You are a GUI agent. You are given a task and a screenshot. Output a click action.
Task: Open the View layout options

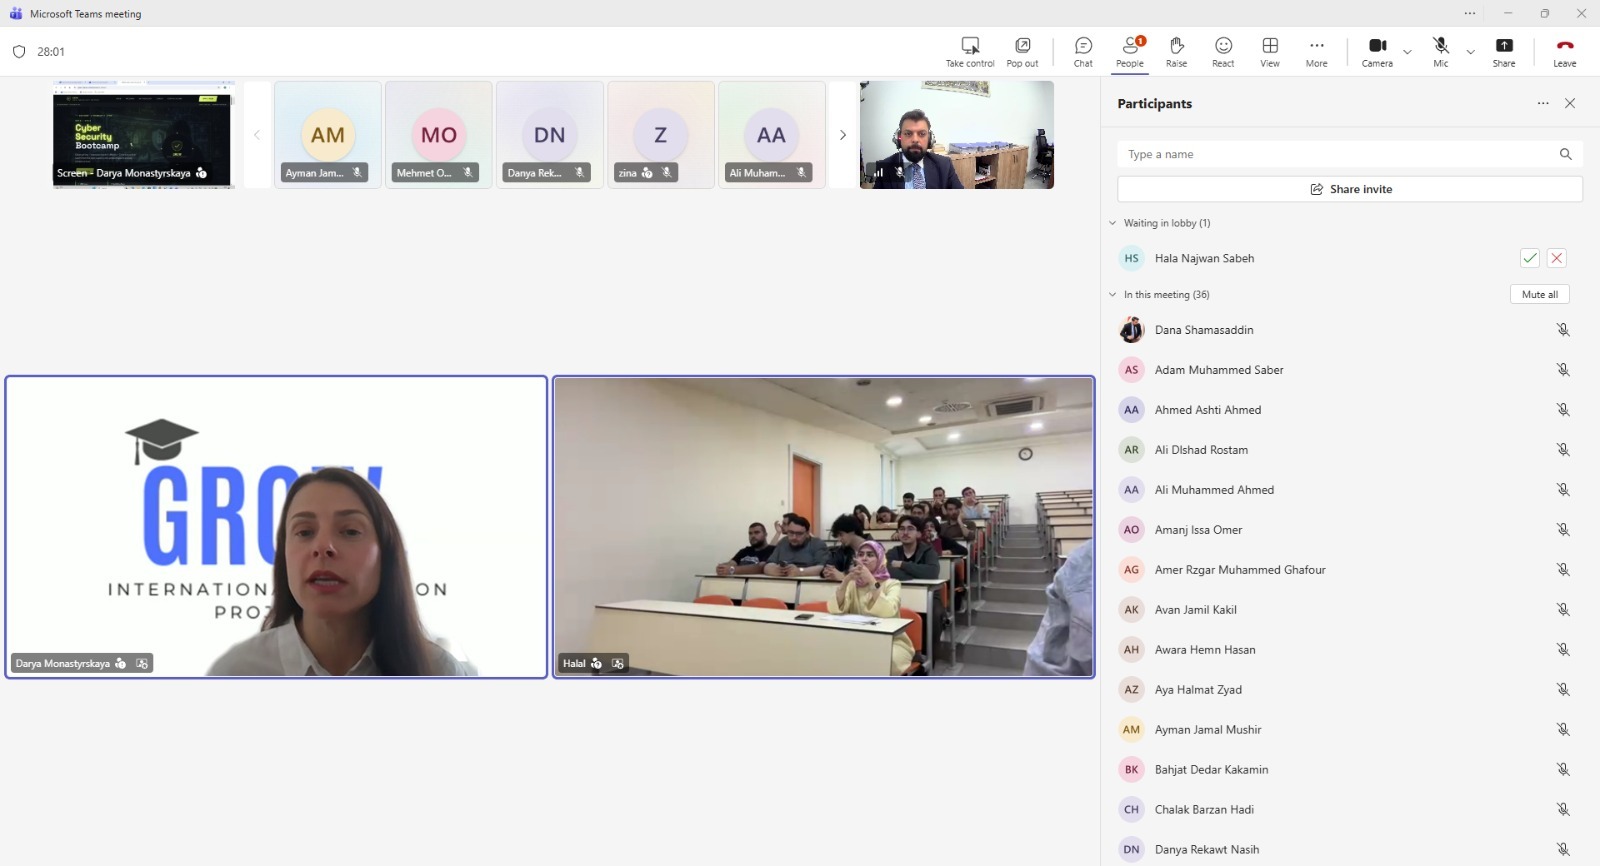tap(1270, 51)
